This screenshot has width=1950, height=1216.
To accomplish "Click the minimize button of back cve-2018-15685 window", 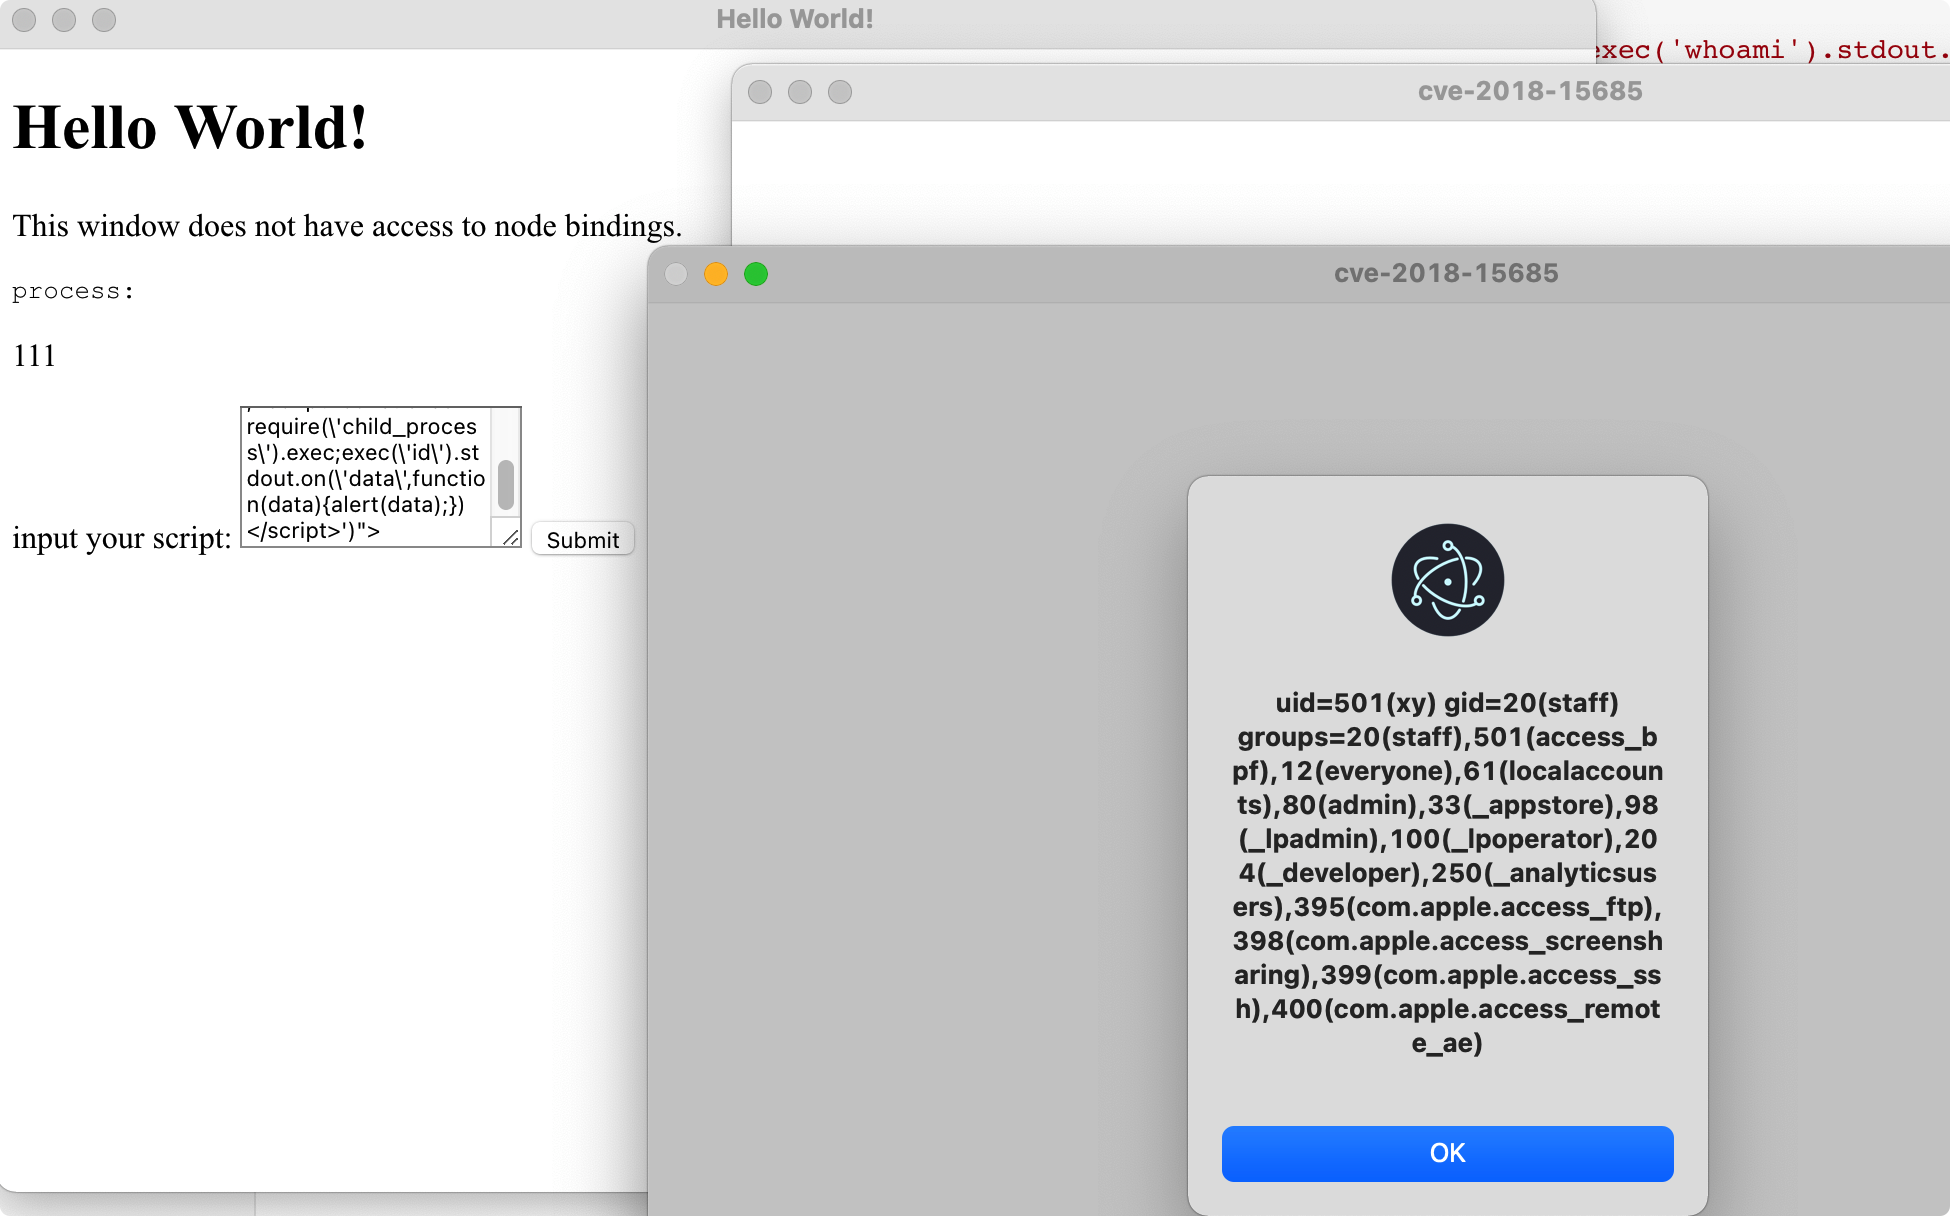I will [800, 92].
